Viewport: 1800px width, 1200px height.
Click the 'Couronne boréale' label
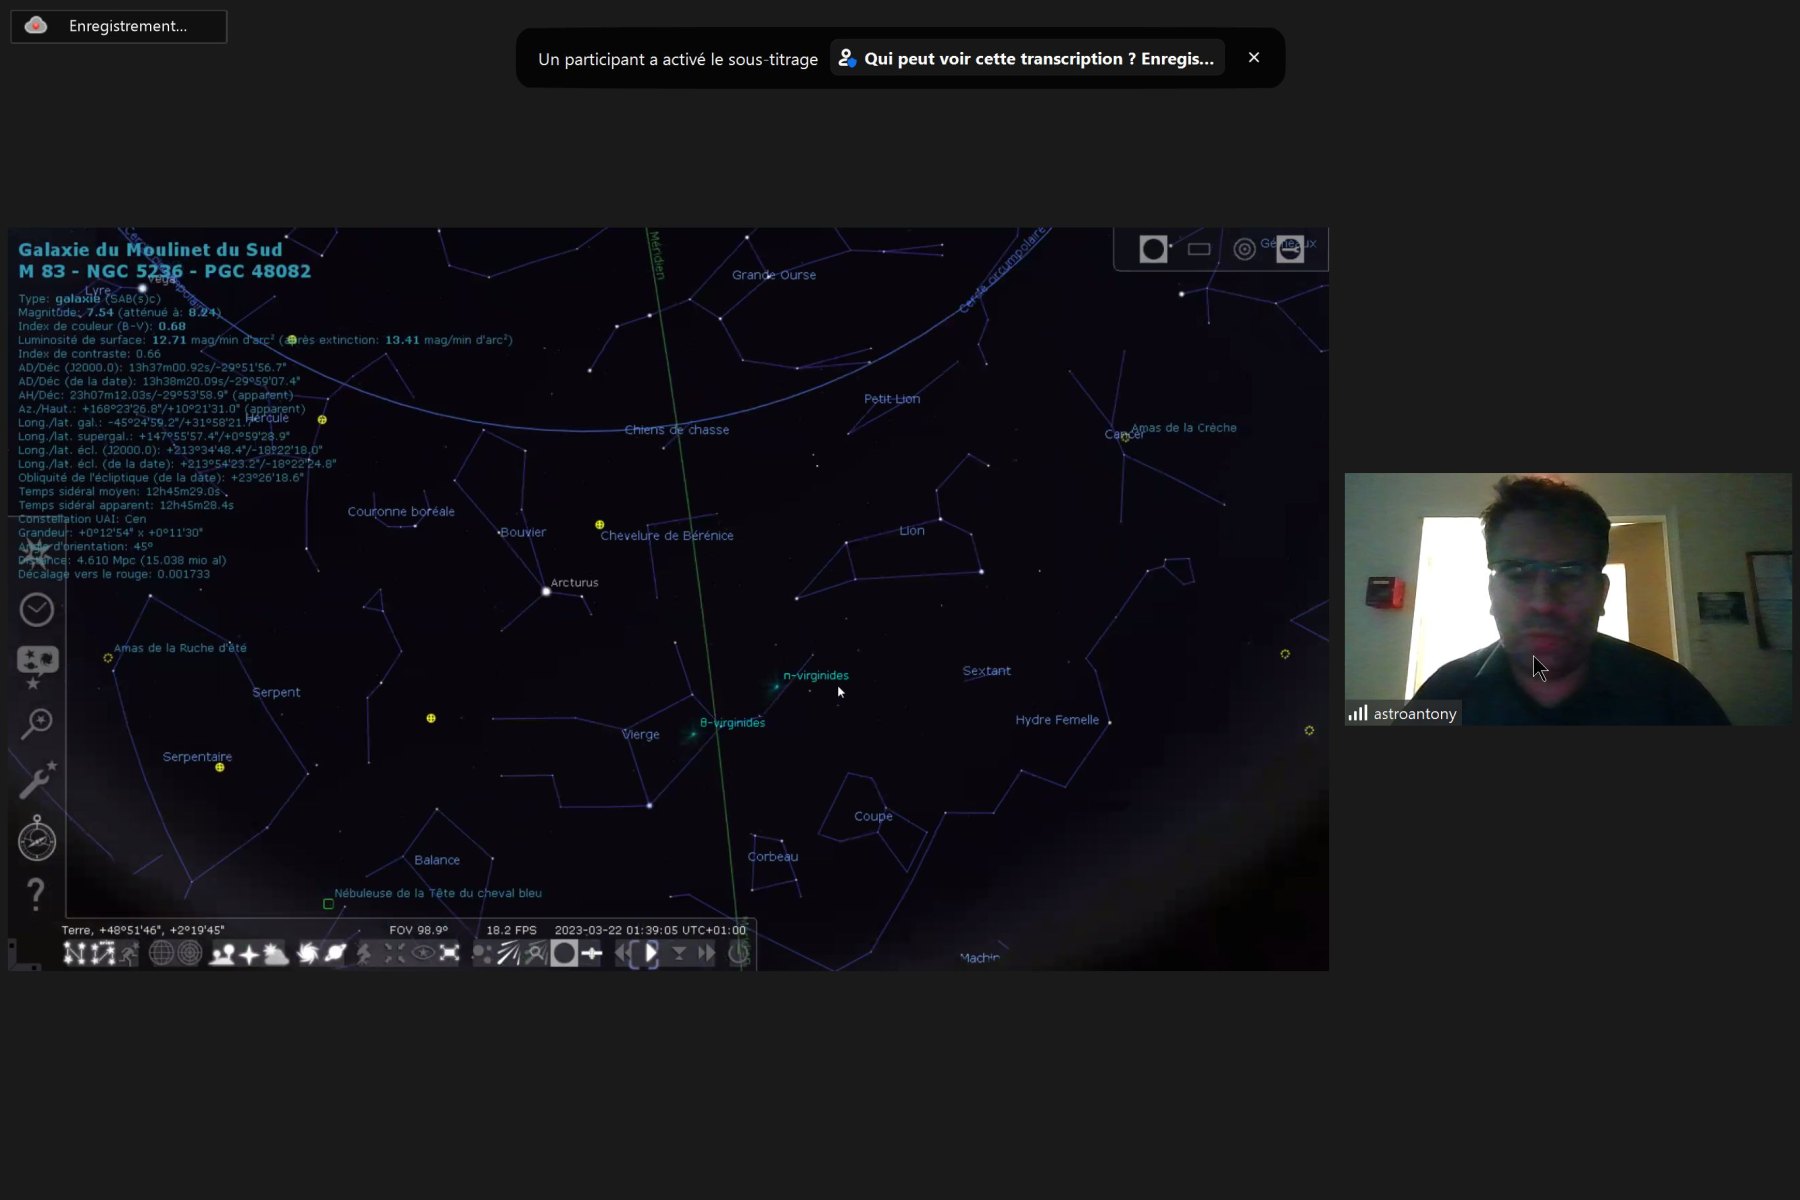click(401, 512)
